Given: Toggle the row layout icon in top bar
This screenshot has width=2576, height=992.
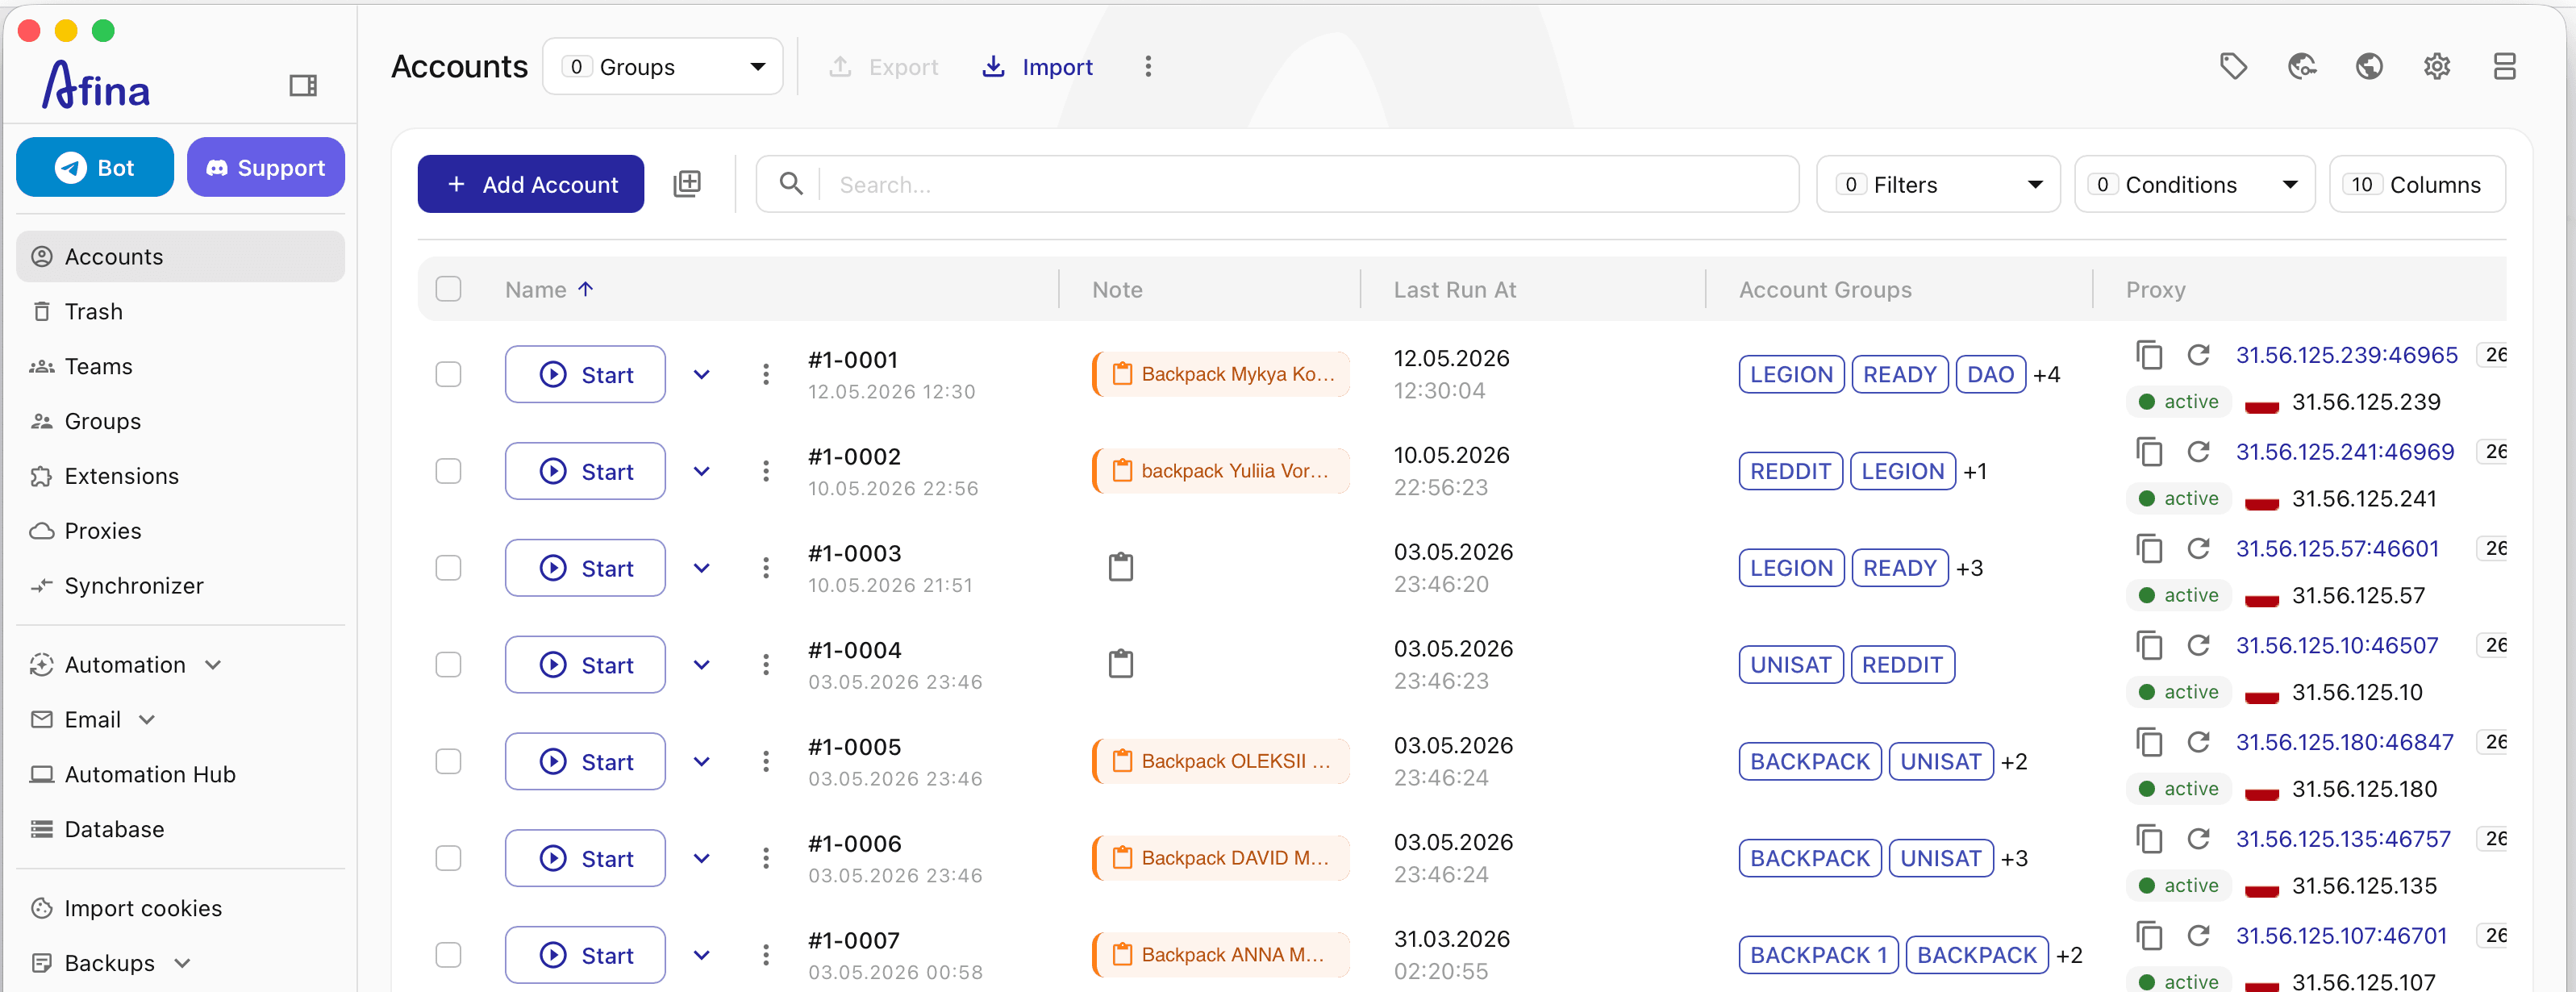Looking at the screenshot, I should [2504, 66].
